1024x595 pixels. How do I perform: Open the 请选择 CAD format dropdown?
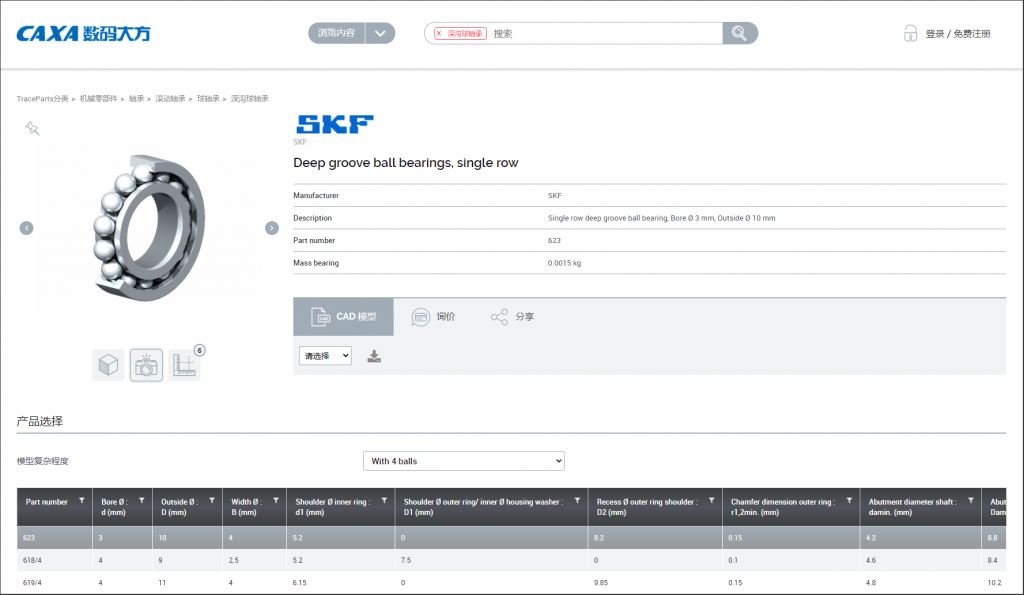(325, 356)
